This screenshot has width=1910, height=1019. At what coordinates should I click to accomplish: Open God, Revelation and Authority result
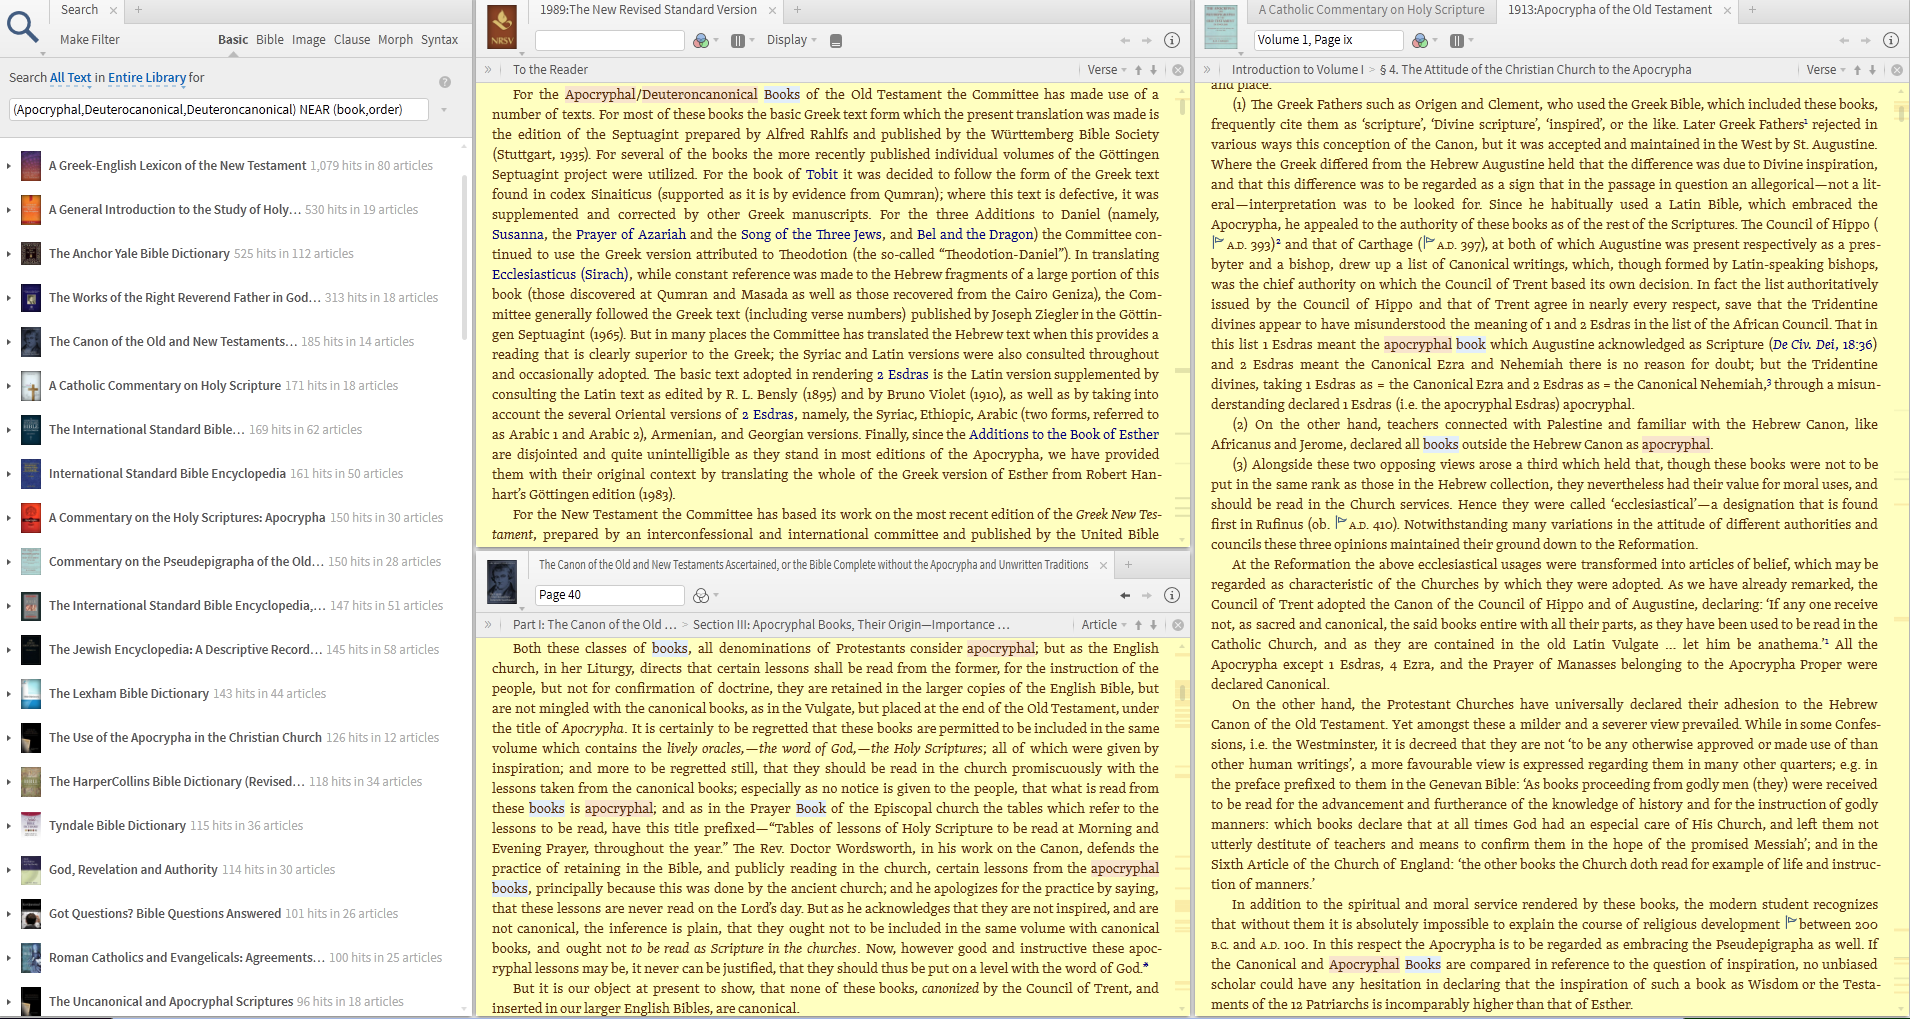point(133,870)
